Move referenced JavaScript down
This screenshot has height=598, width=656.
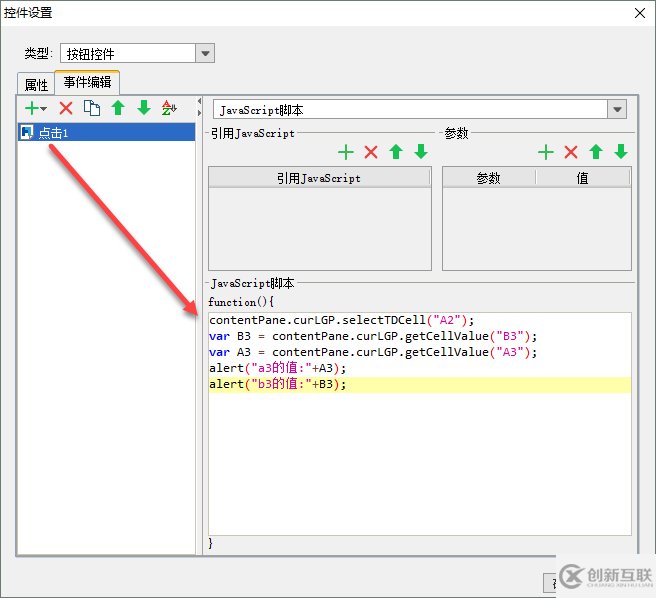[x=421, y=152]
